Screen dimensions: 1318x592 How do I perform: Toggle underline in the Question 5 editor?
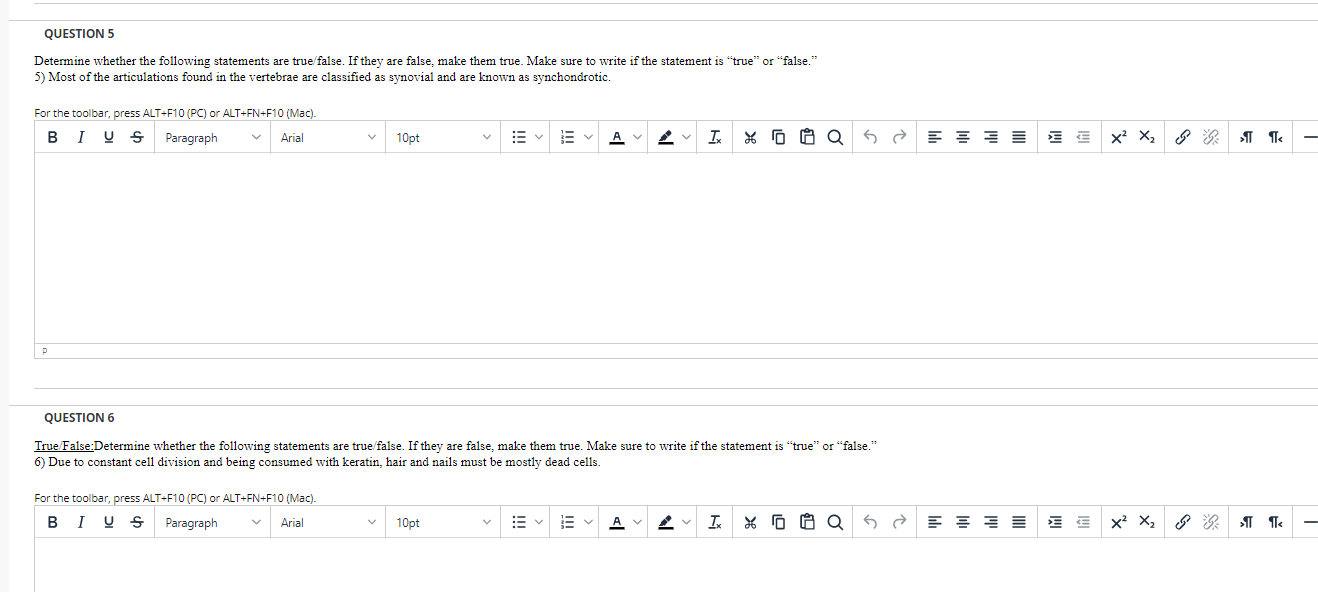(x=108, y=138)
